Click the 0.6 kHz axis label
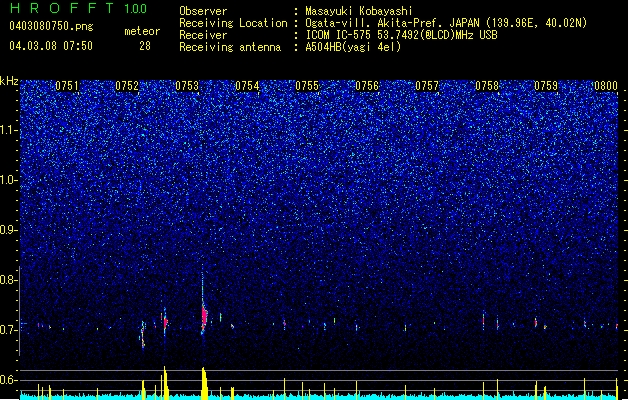Screen dimensions: 629x400 9,380
